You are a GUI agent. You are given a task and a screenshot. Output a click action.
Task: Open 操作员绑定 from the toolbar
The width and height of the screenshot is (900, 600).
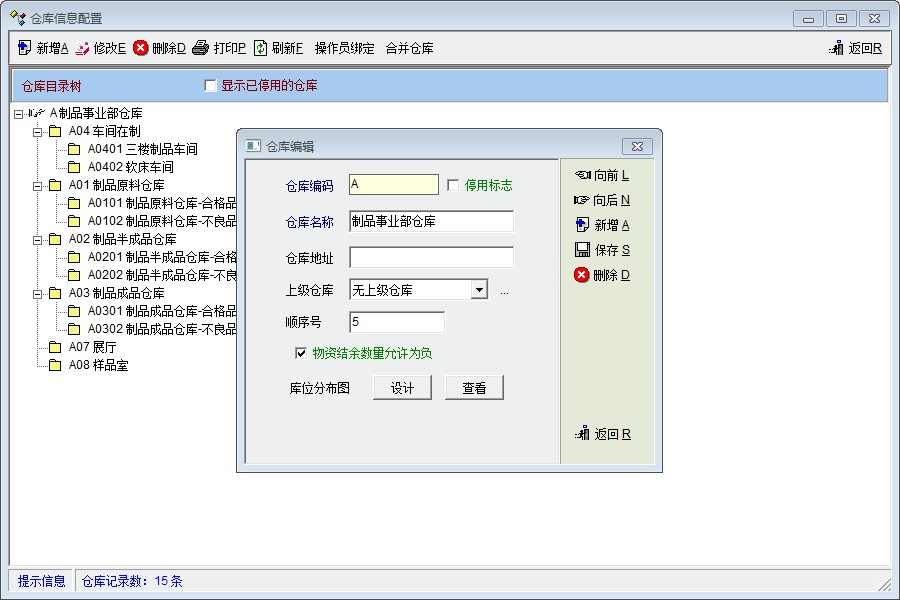pos(344,48)
